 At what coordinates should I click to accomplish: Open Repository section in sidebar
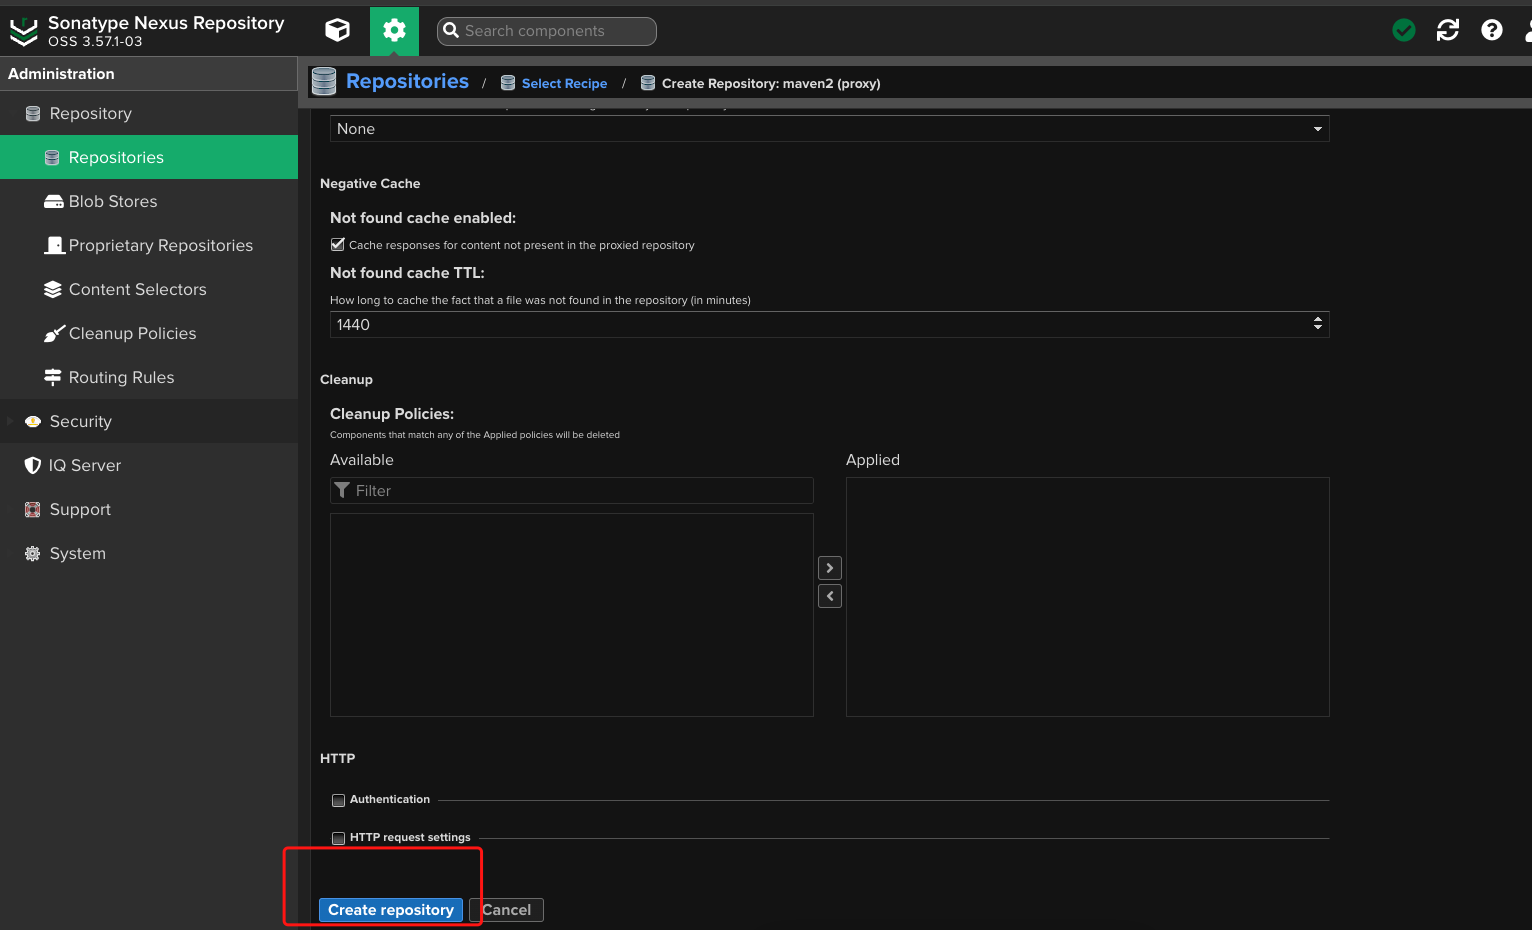[149, 113]
